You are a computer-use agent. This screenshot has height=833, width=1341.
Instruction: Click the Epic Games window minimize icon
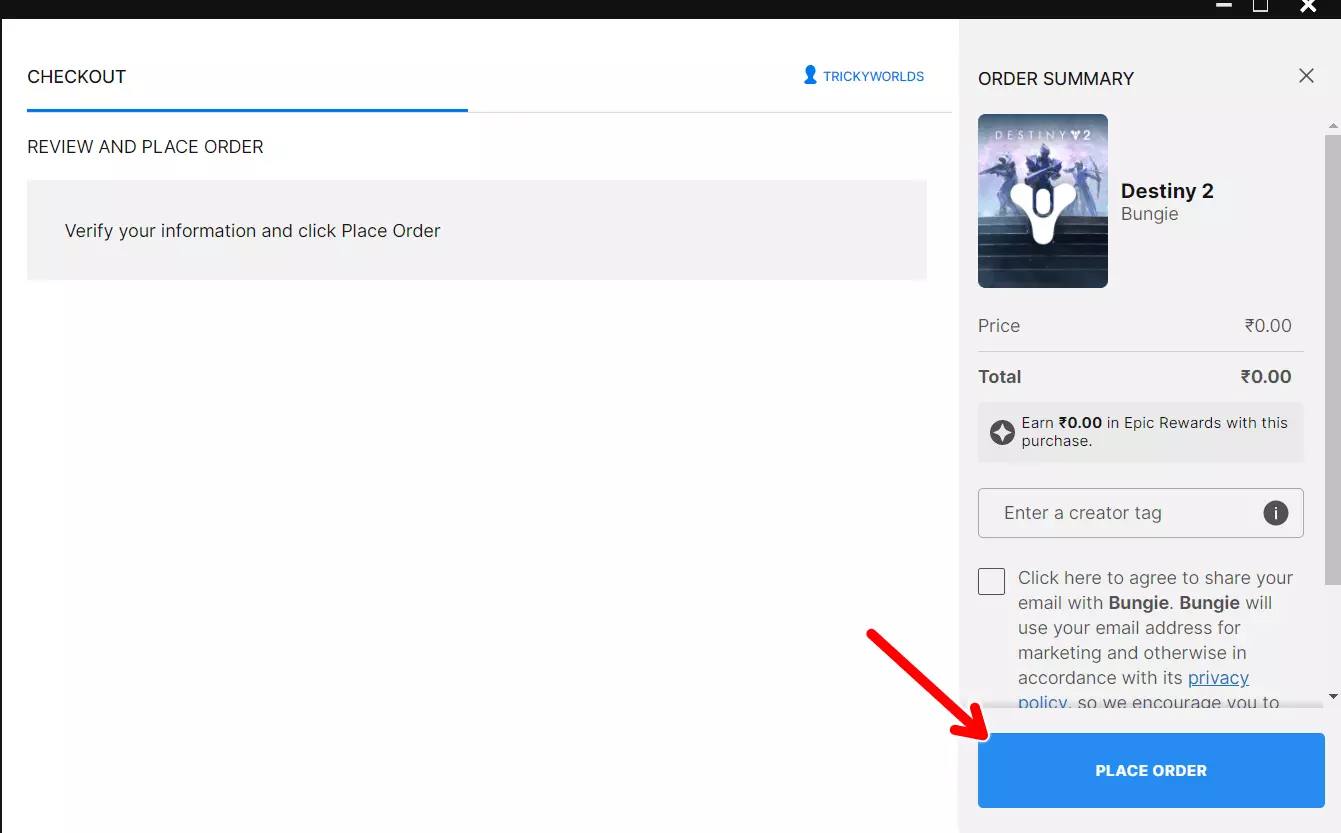tap(1223, 6)
